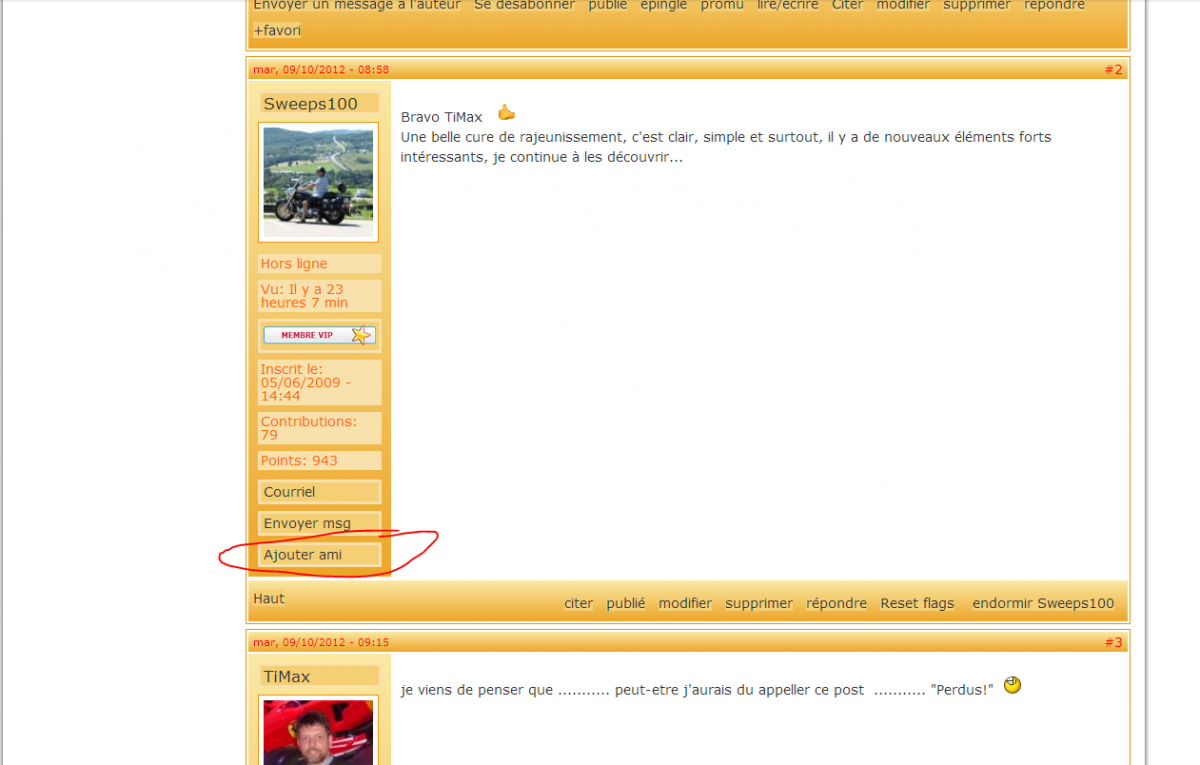Click Envoyer msg to message Sweeps100
Image resolution: width=1200 pixels, height=765 pixels.
(320, 523)
